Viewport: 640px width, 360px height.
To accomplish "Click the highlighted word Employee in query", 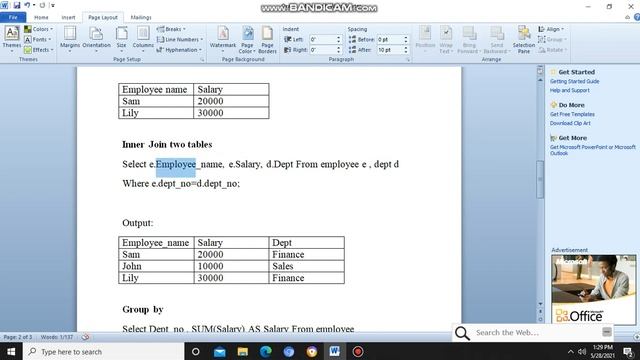I will 176,164.
